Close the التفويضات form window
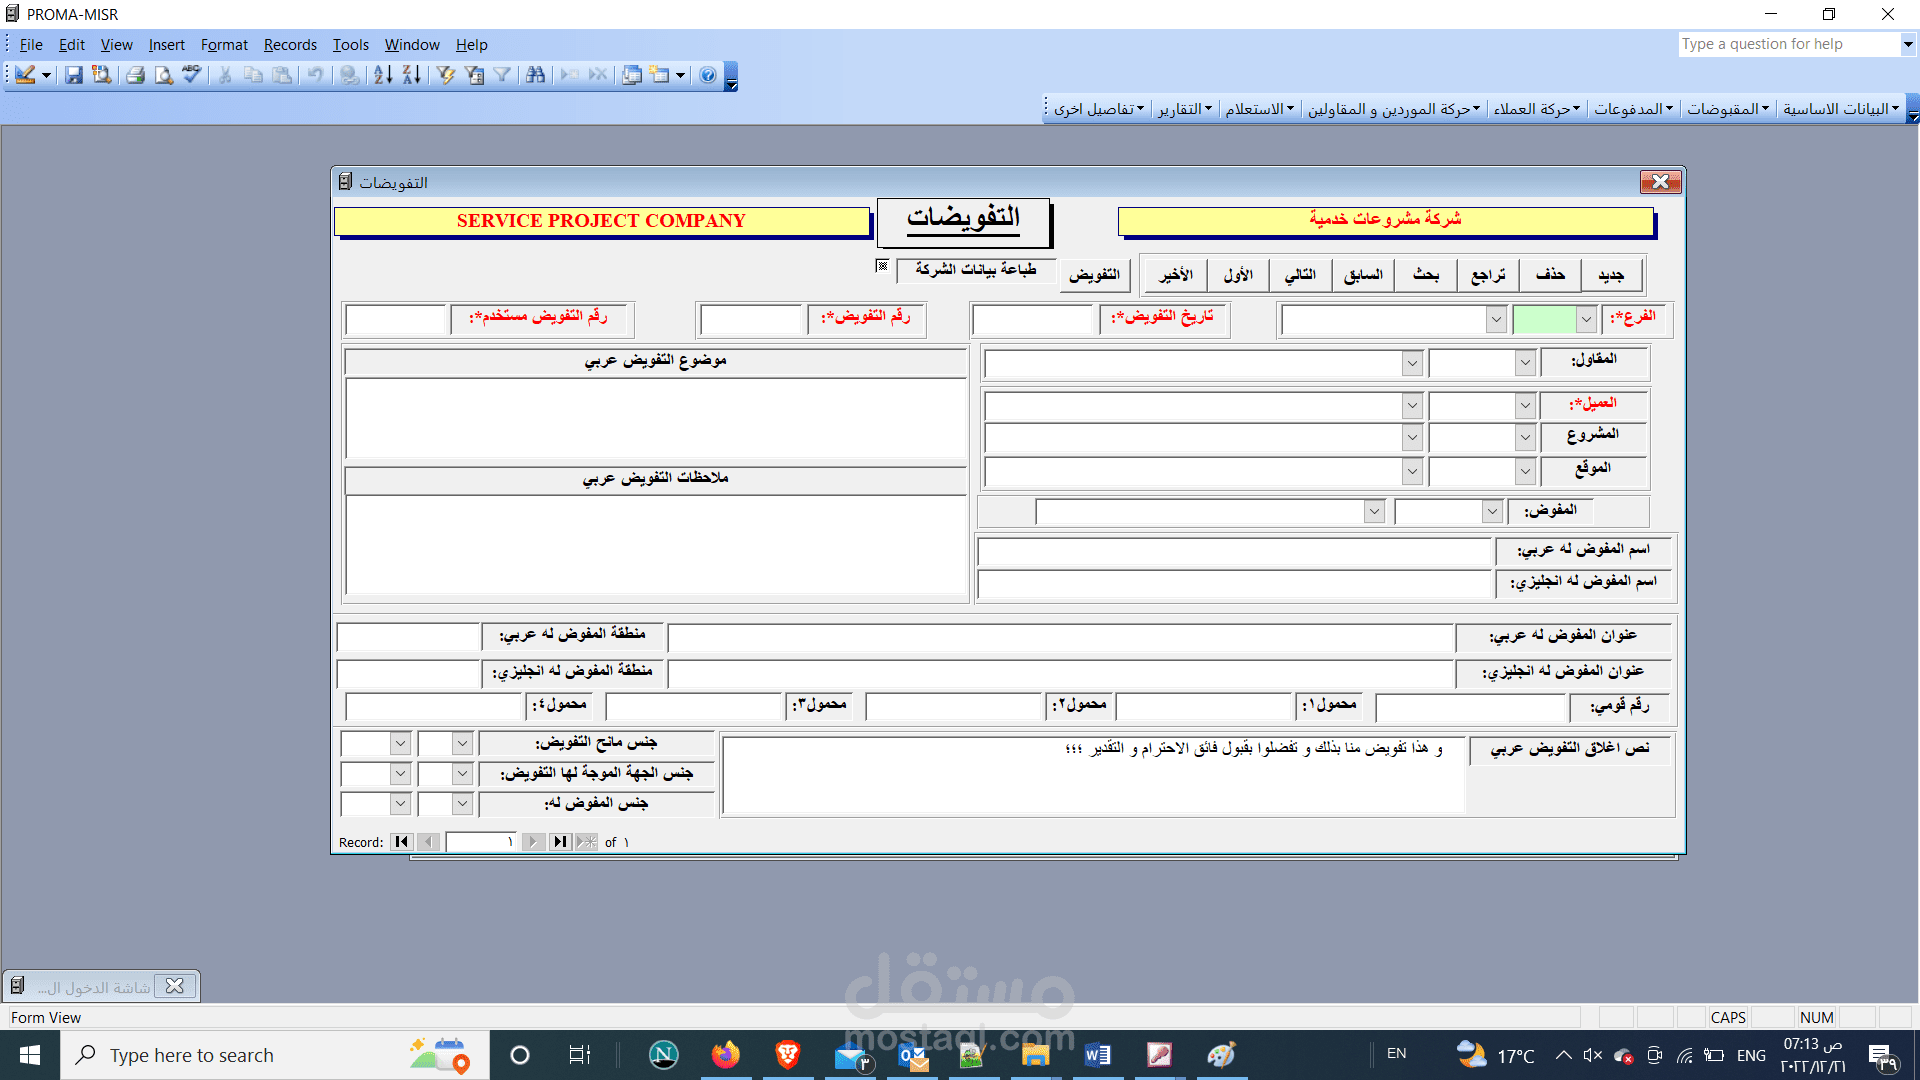Image resolution: width=1920 pixels, height=1080 pixels. (1660, 182)
